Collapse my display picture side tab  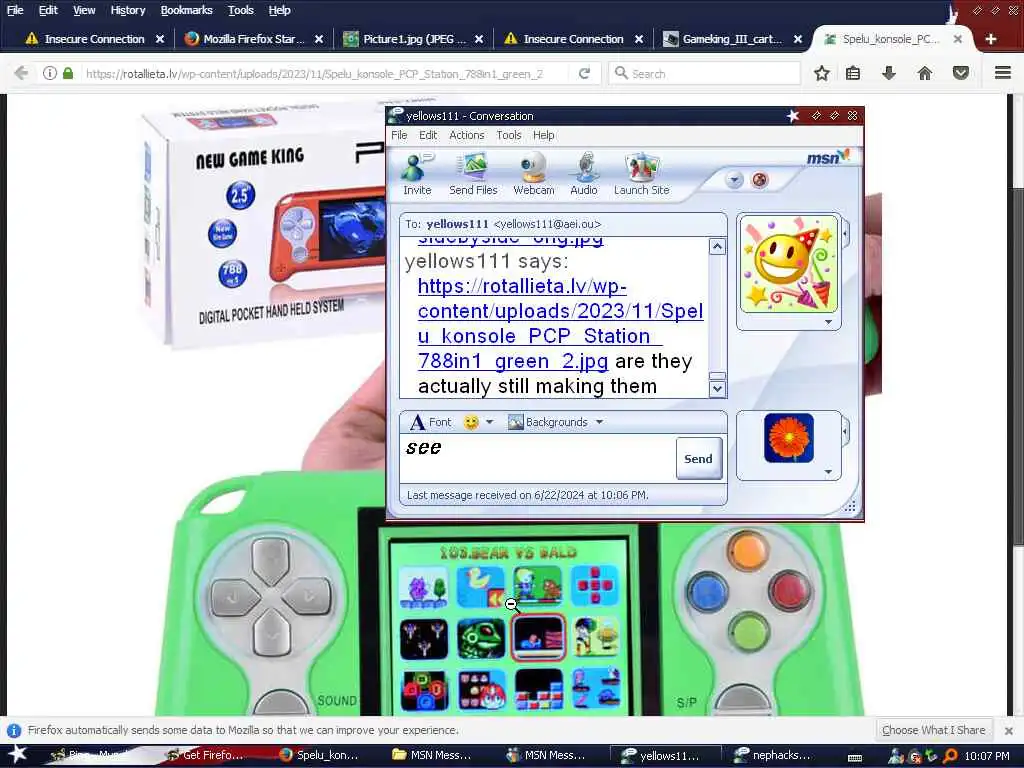tap(846, 432)
